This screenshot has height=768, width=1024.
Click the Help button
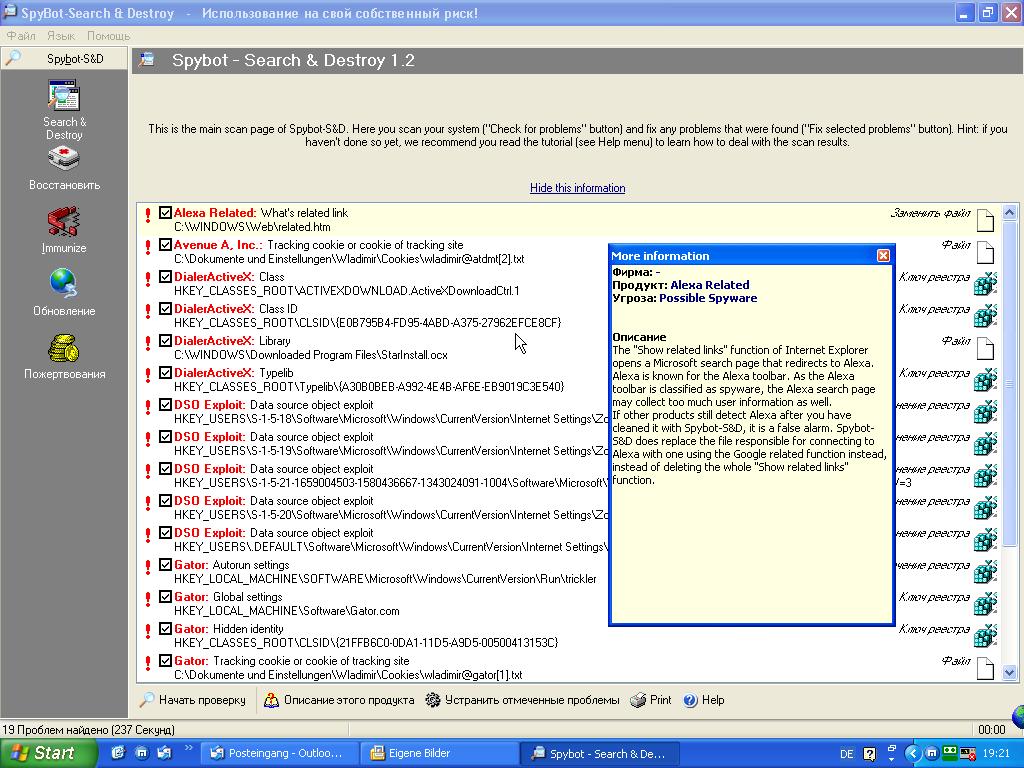pos(705,700)
